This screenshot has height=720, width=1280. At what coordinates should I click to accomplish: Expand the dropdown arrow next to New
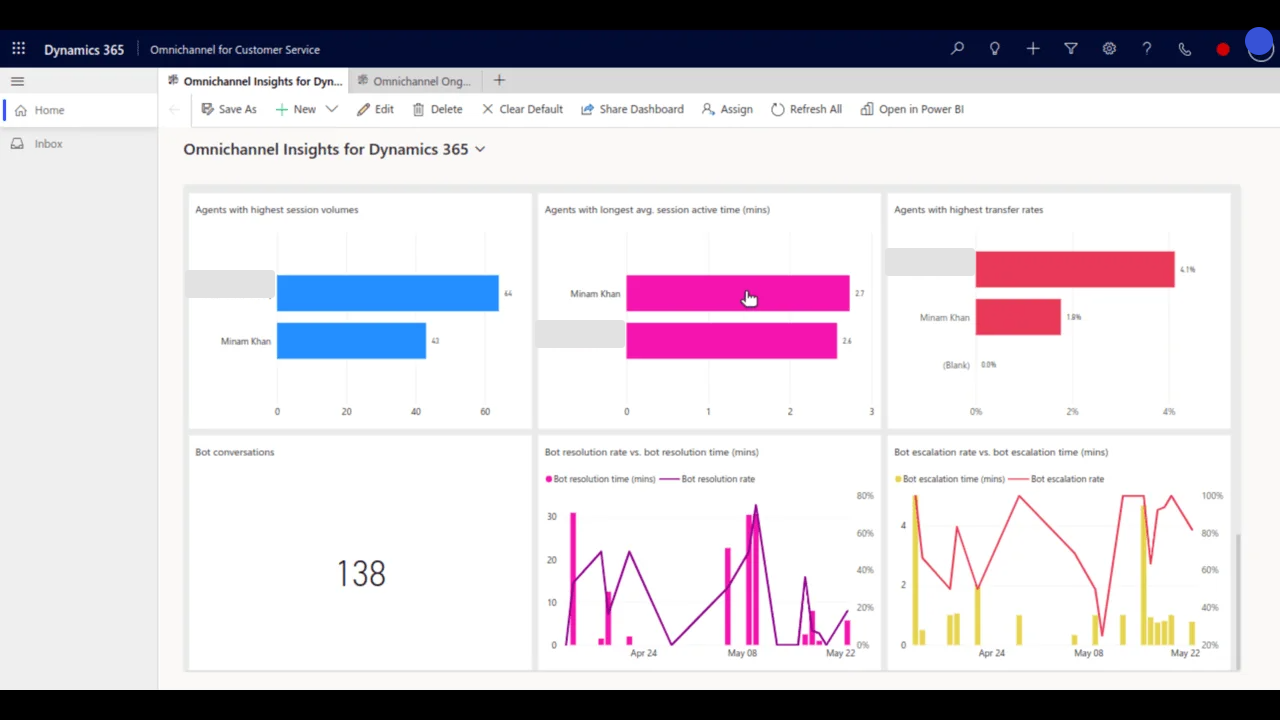click(x=332, y=109)
